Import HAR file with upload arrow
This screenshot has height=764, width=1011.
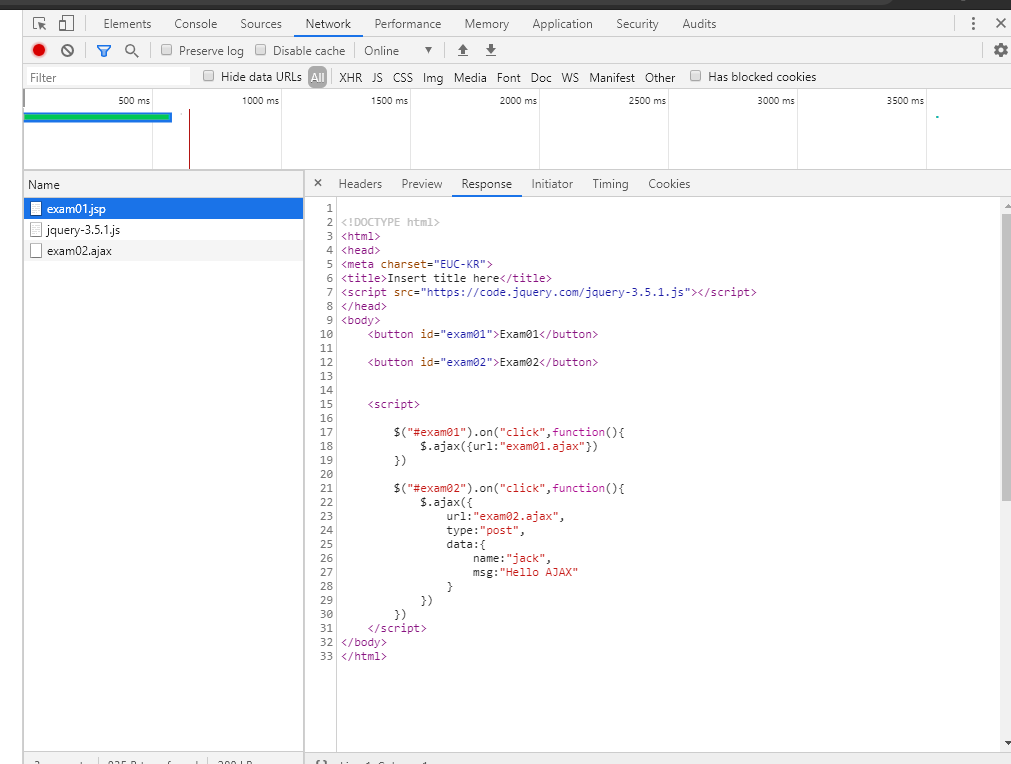[x=463, y=50]
